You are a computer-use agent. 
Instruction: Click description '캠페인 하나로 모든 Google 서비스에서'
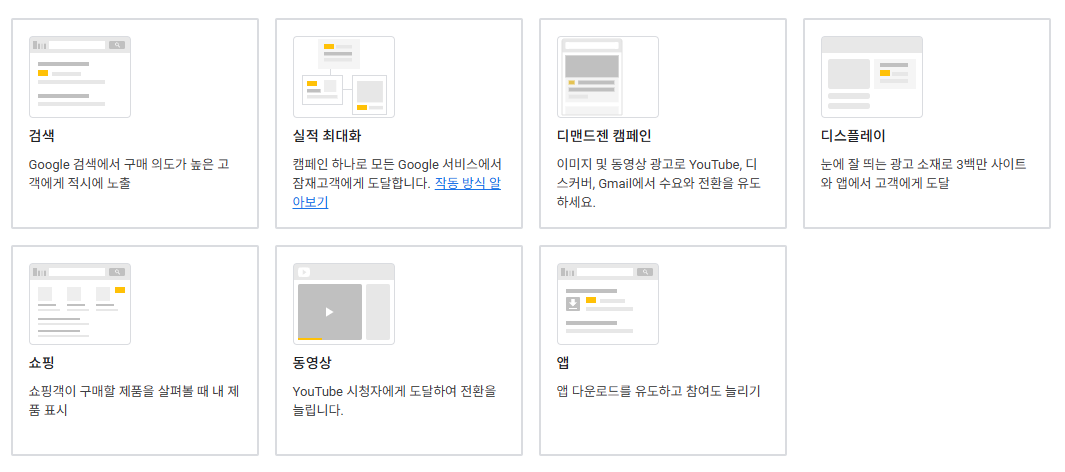397,164
